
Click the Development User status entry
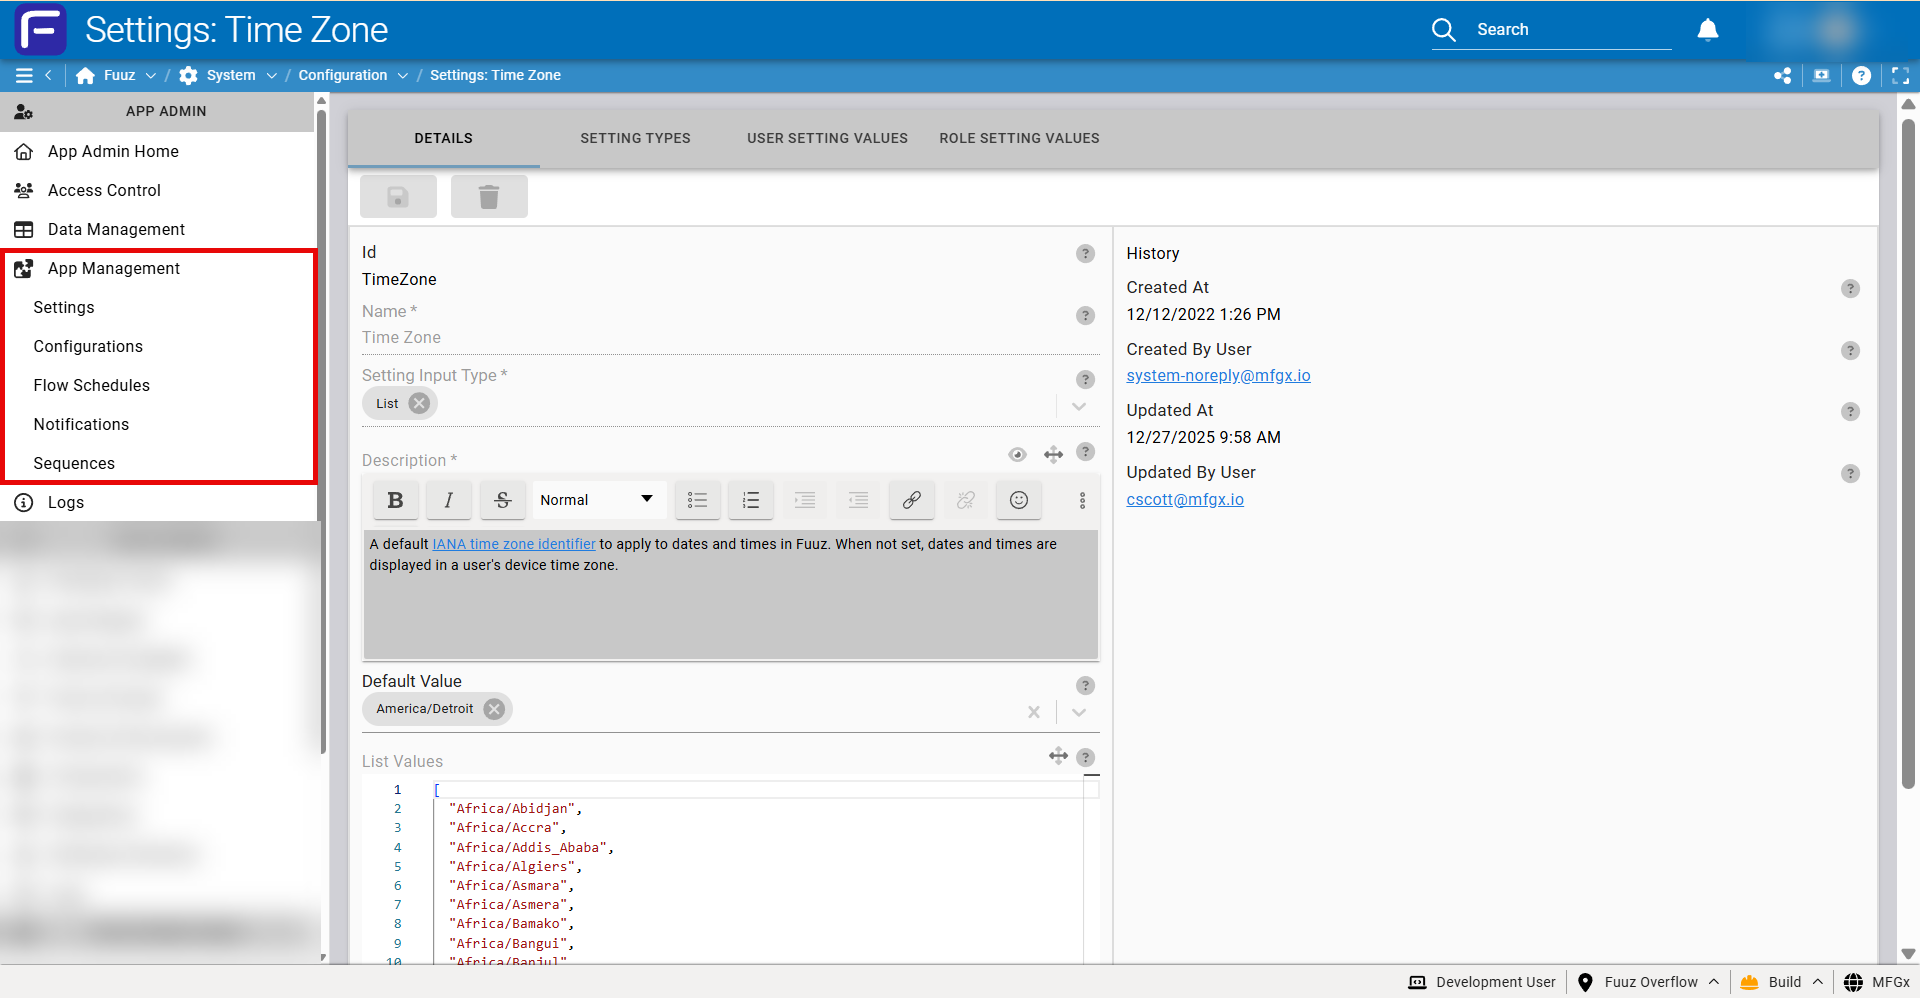1482,982
